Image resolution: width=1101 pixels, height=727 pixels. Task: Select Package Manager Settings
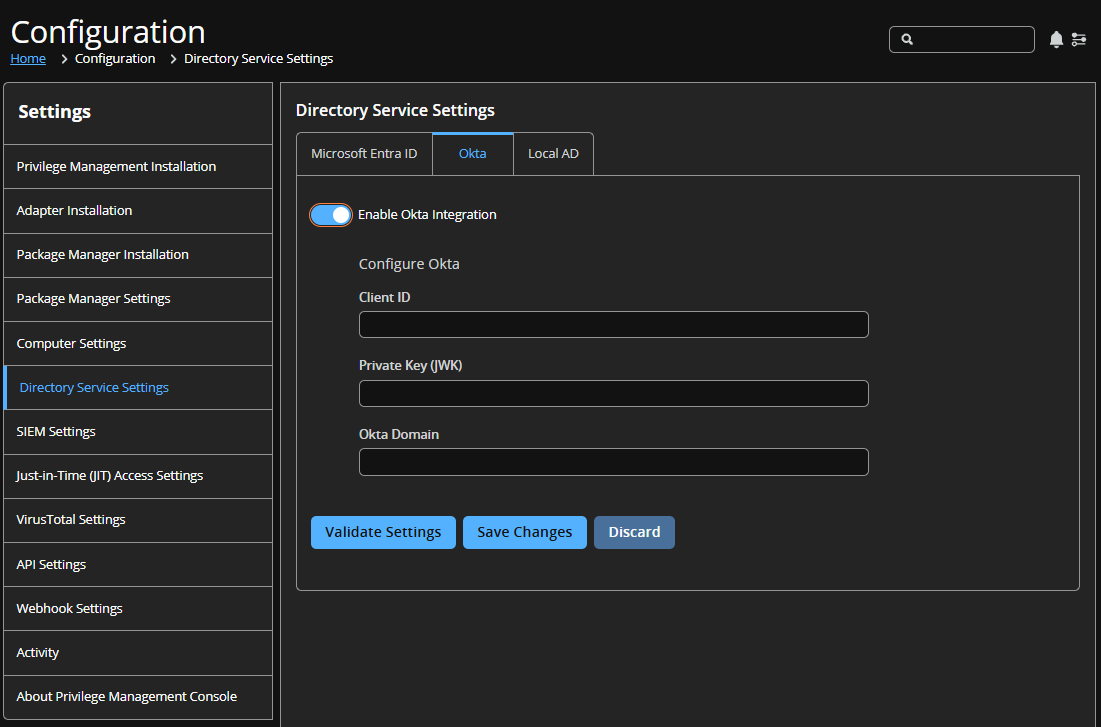(x=138, y=299)
